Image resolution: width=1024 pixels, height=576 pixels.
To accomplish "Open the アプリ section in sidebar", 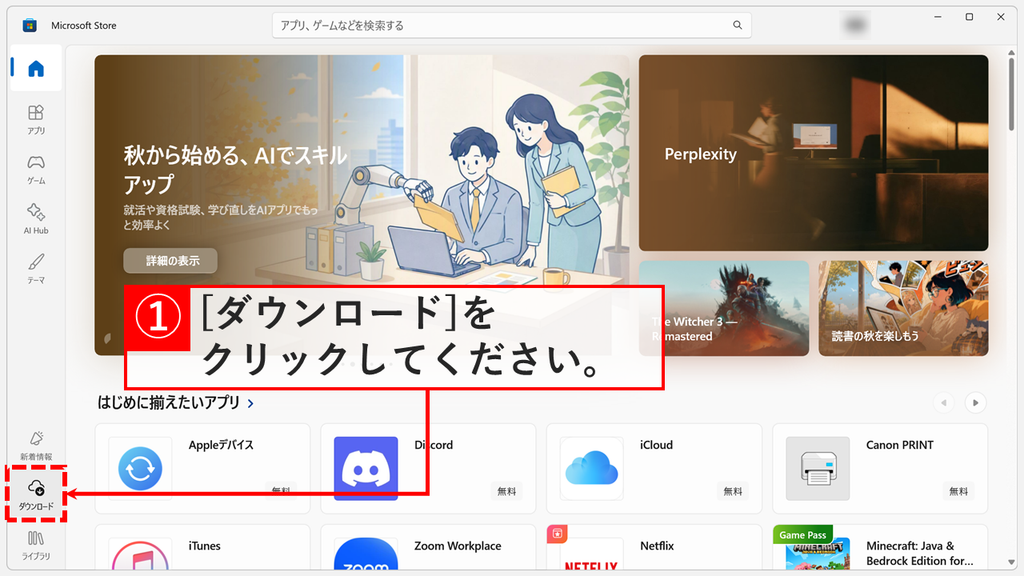I will [x=36, y=120].
